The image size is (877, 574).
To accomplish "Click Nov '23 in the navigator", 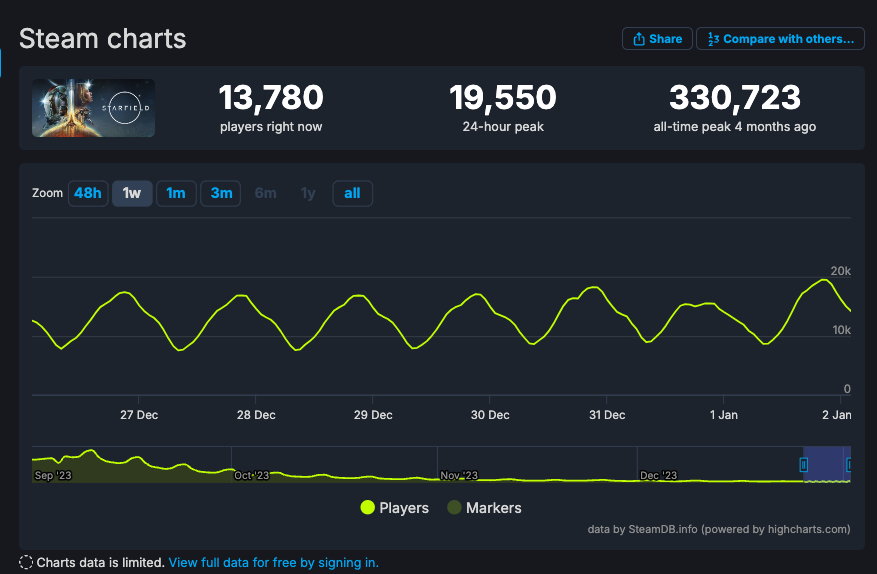I will pyautogui.click(x=459, y=476).
